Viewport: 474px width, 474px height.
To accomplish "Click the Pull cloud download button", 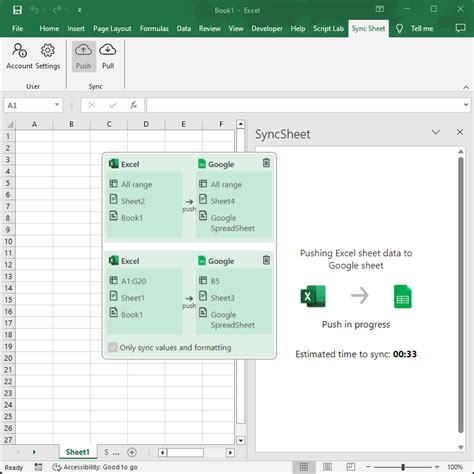I will [x=108, y=56].
